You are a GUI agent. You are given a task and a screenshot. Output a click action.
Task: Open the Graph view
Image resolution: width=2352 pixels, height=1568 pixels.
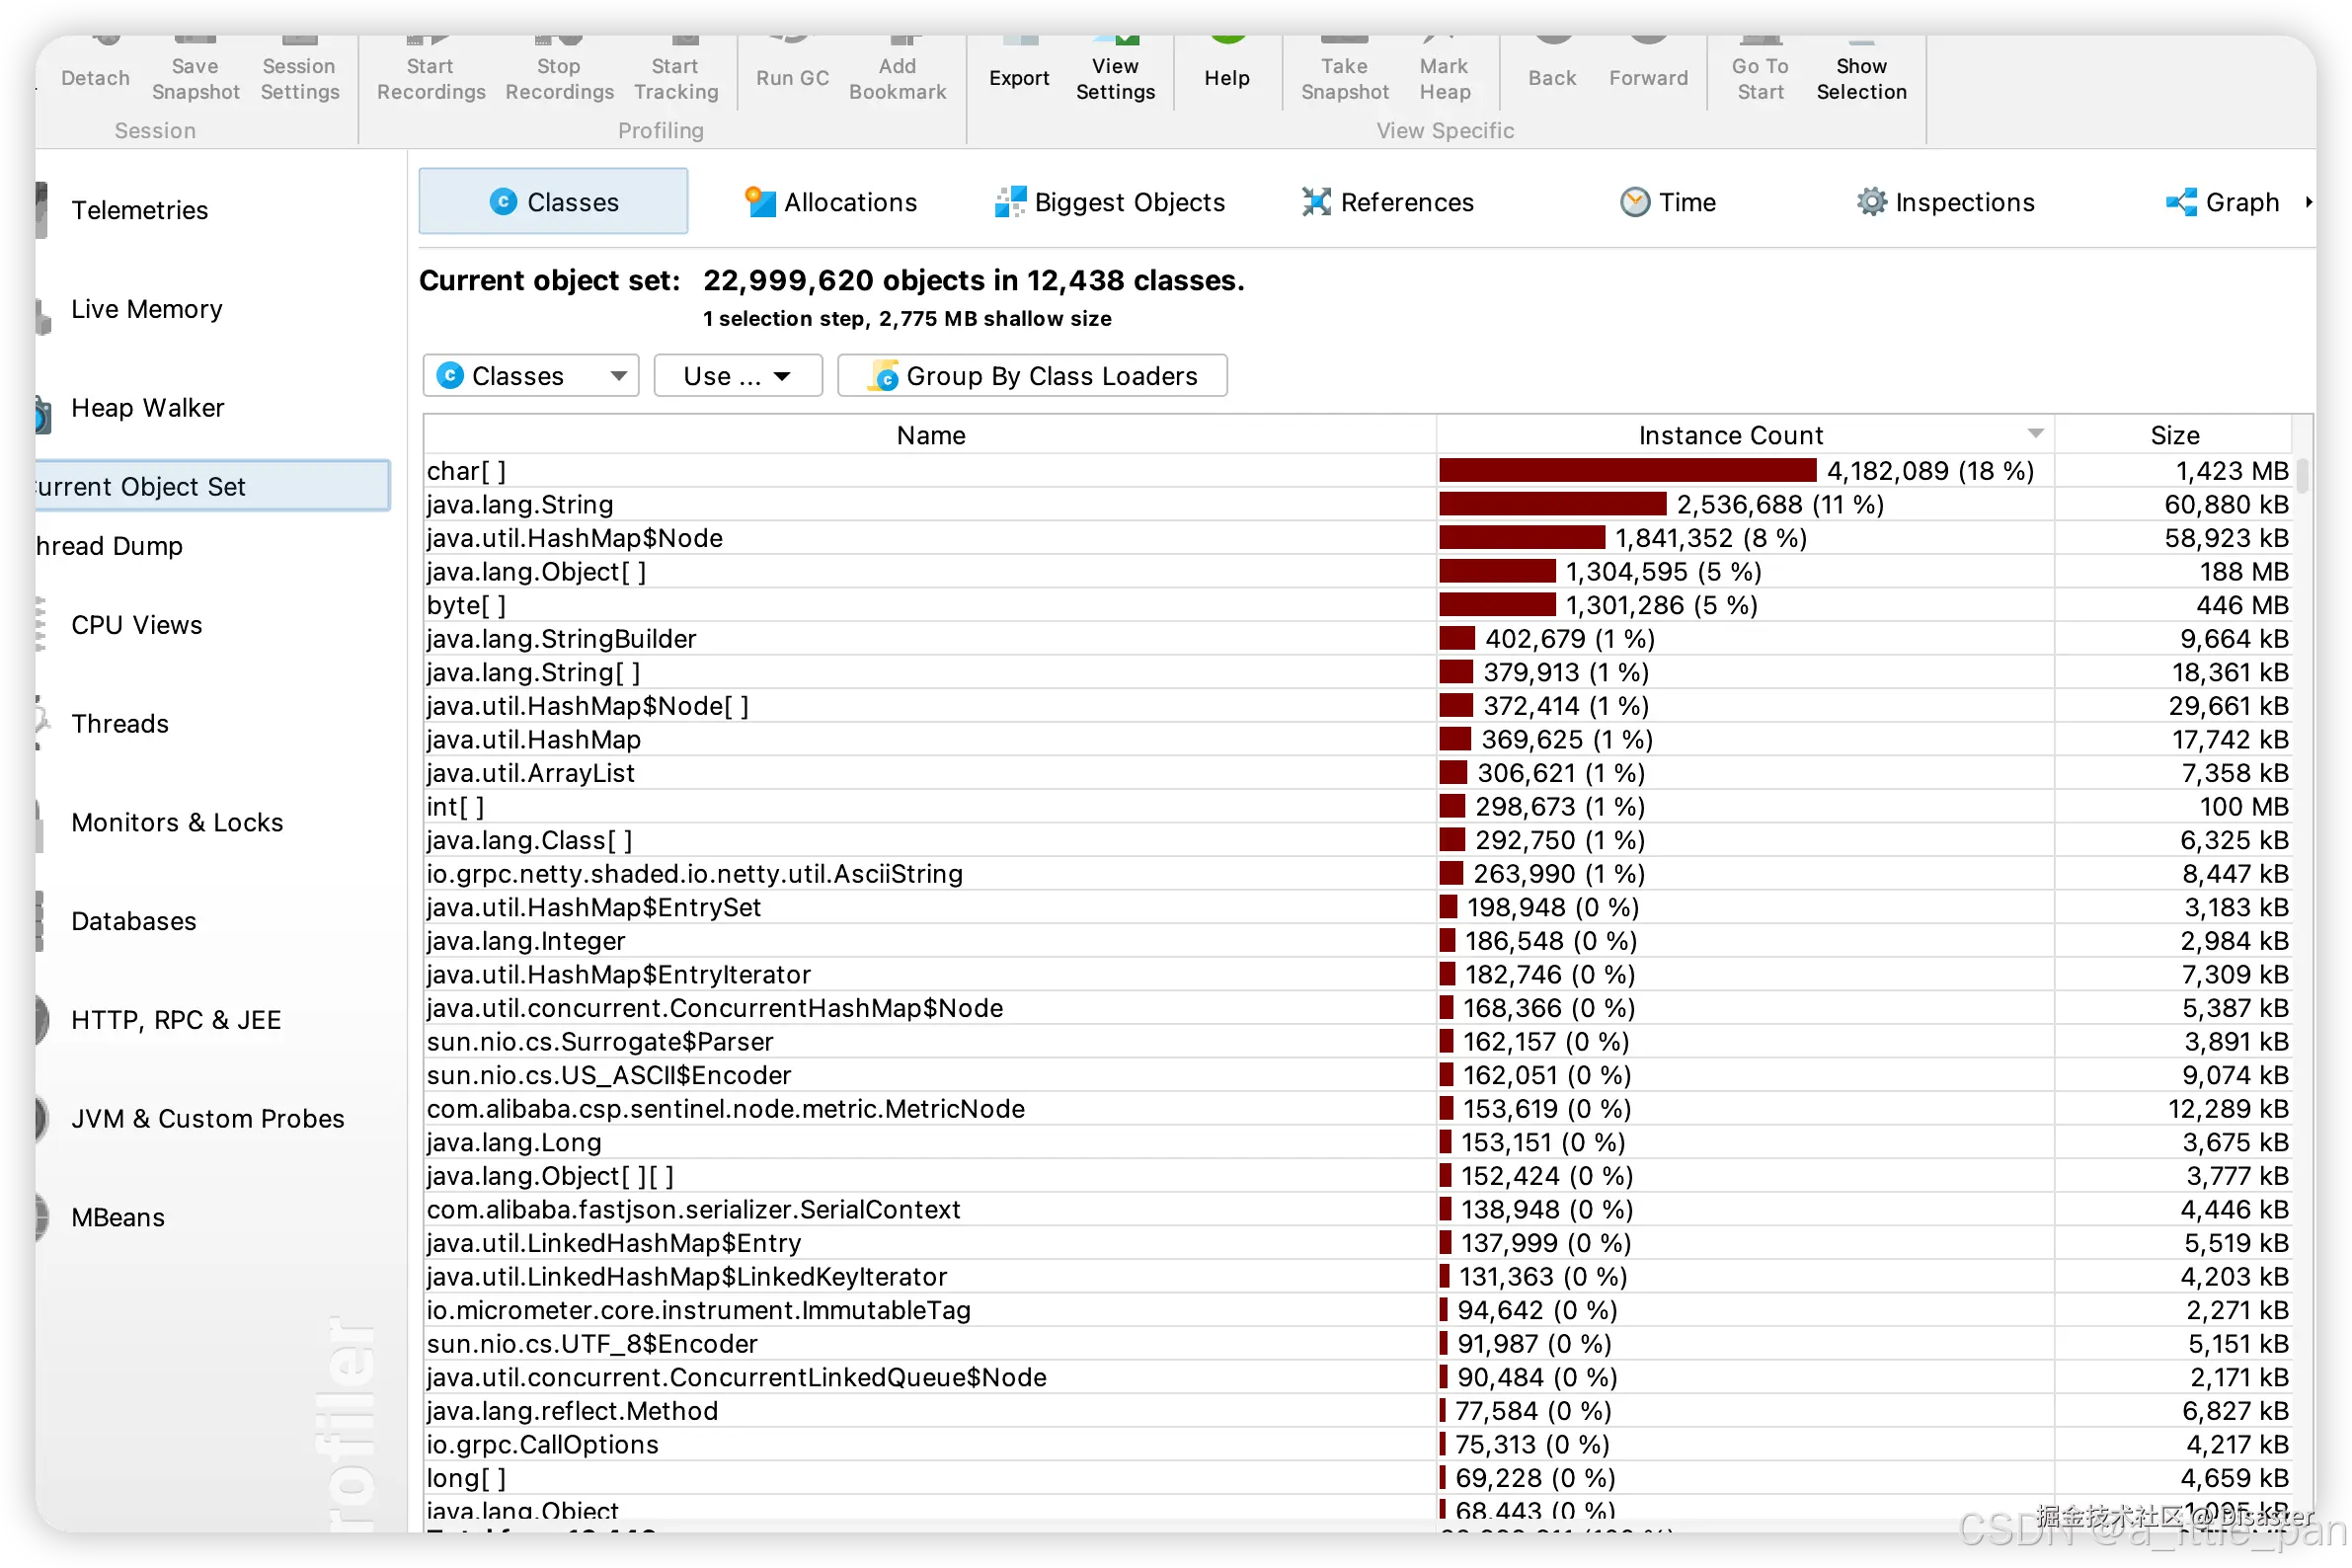click(2222, 202)
